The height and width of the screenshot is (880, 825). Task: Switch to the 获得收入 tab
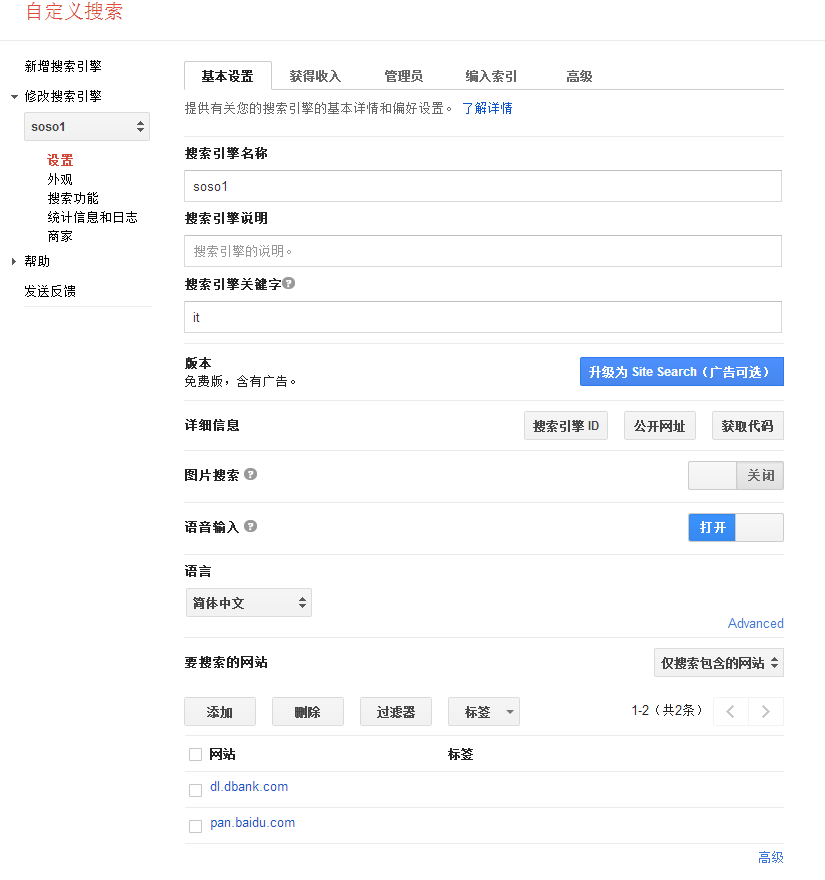pos(317,75)
